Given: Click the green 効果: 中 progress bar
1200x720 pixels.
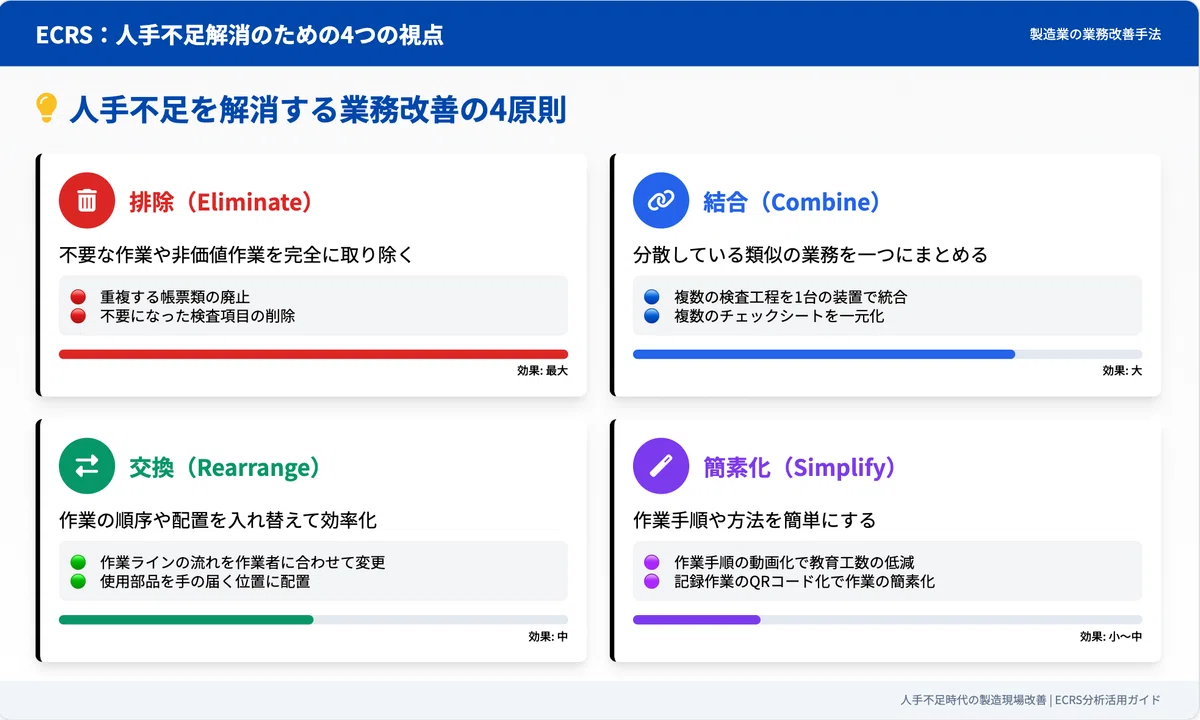Looking at the screenshot, I should [313, 619].
